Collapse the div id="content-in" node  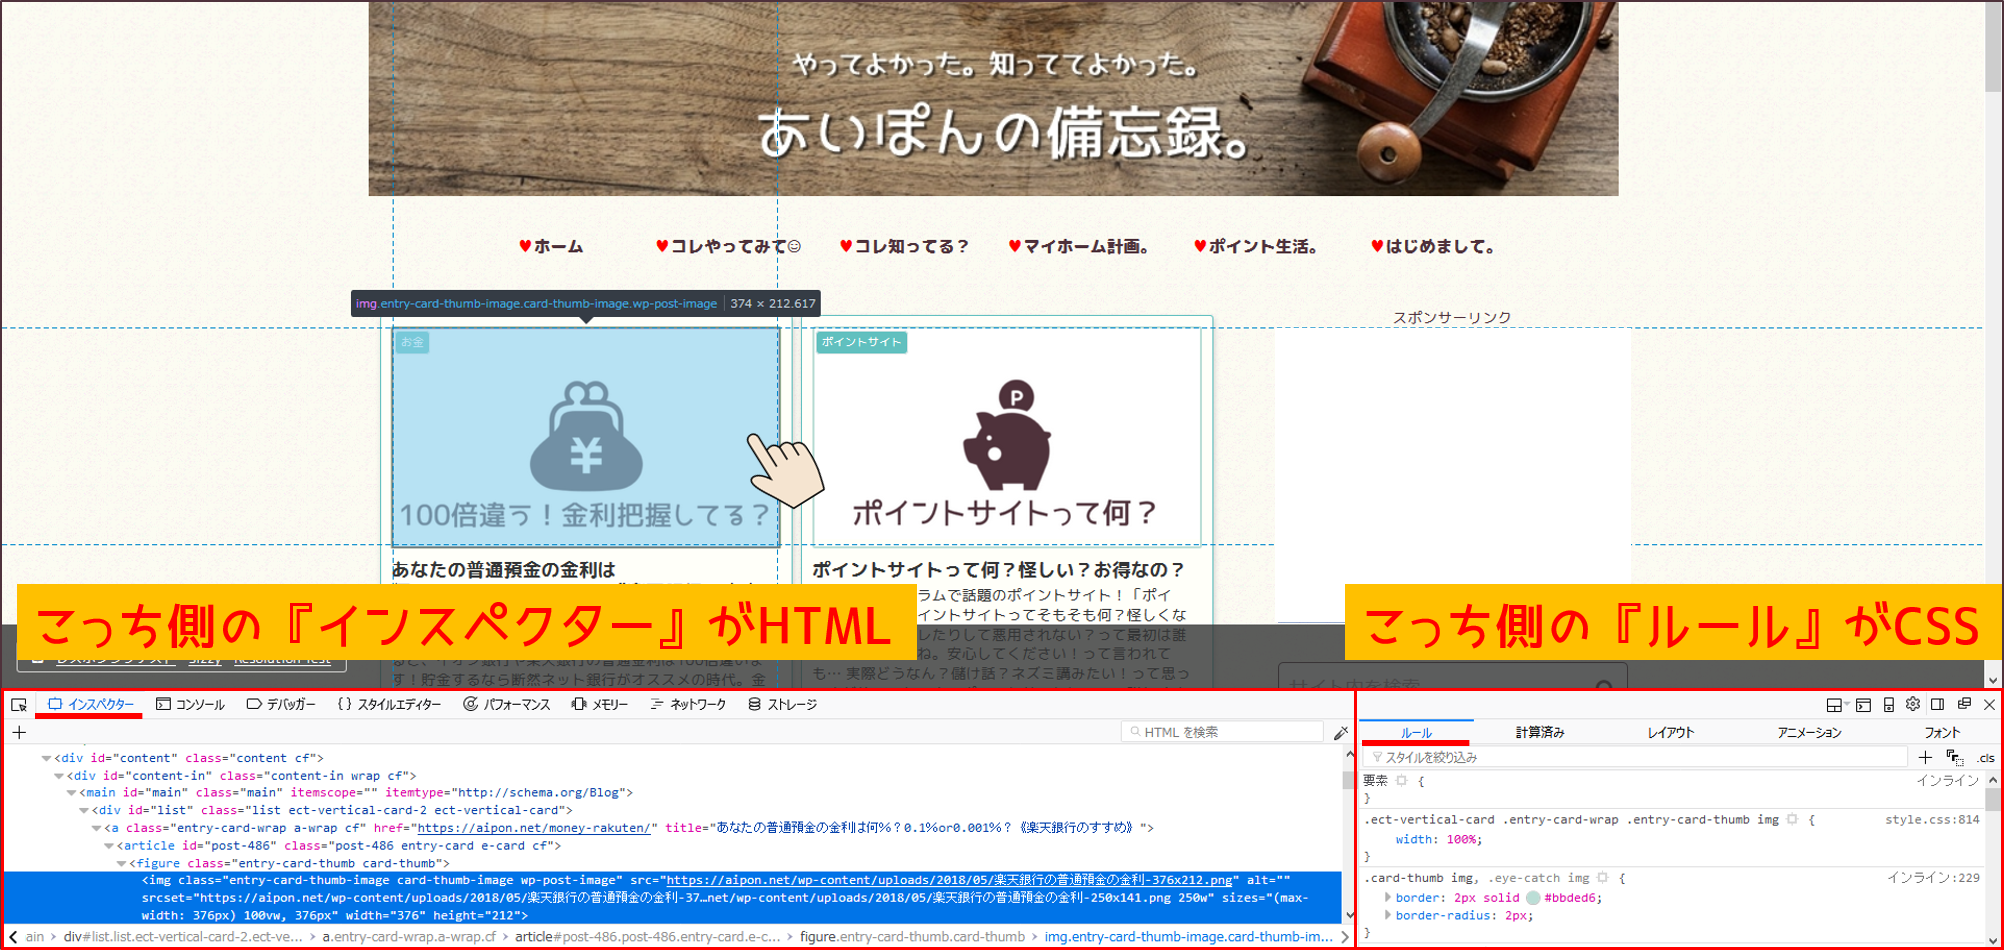(59, 776)
